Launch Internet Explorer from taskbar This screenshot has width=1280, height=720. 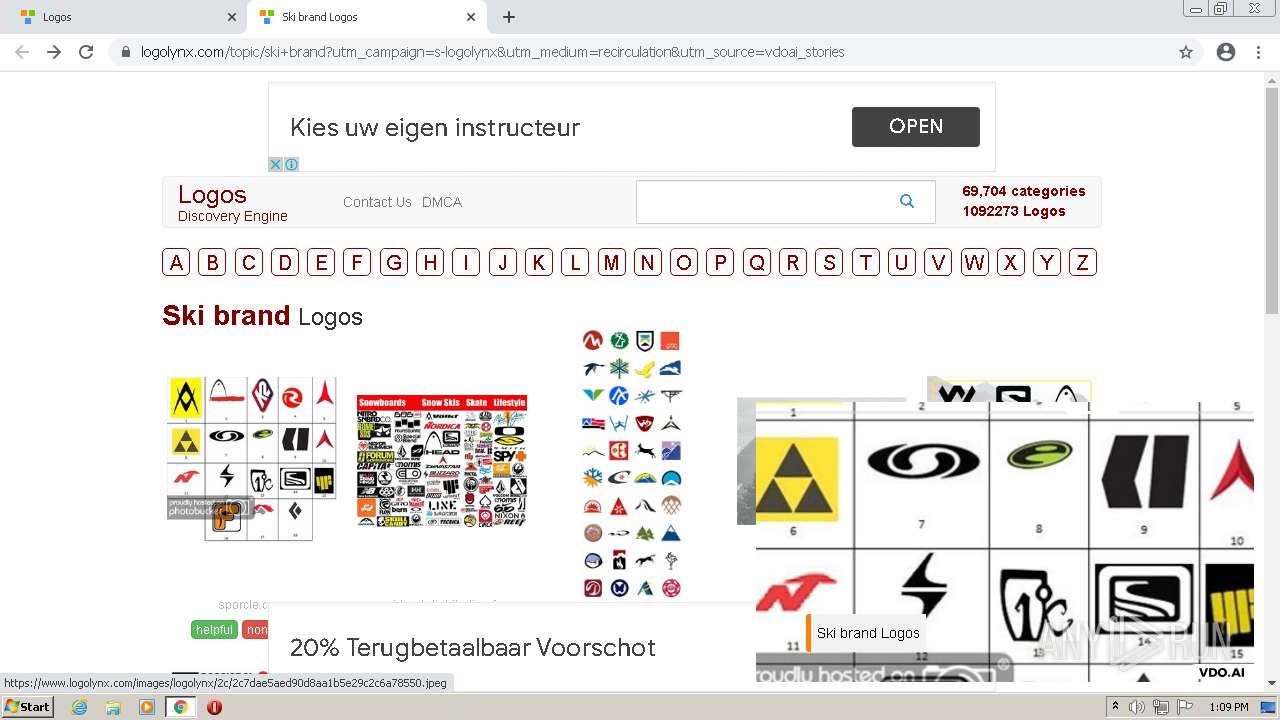coord(79,707)
